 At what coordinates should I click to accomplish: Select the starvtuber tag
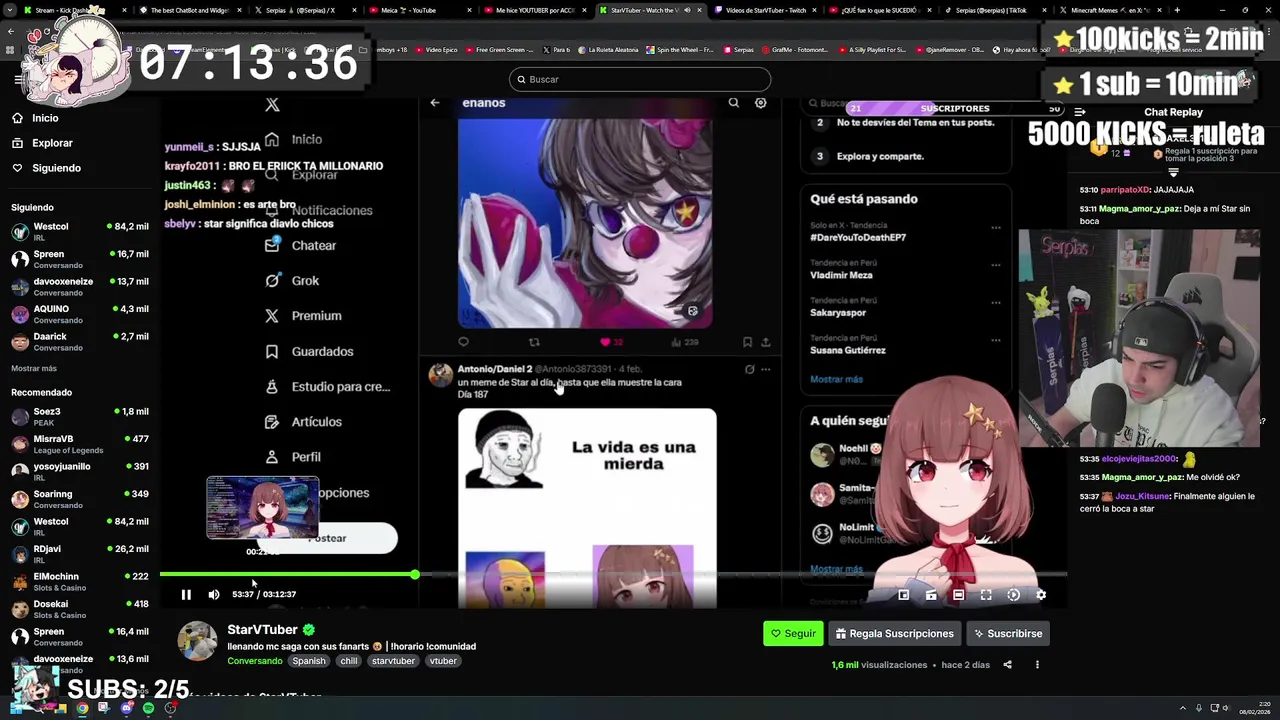coord(393,661)
